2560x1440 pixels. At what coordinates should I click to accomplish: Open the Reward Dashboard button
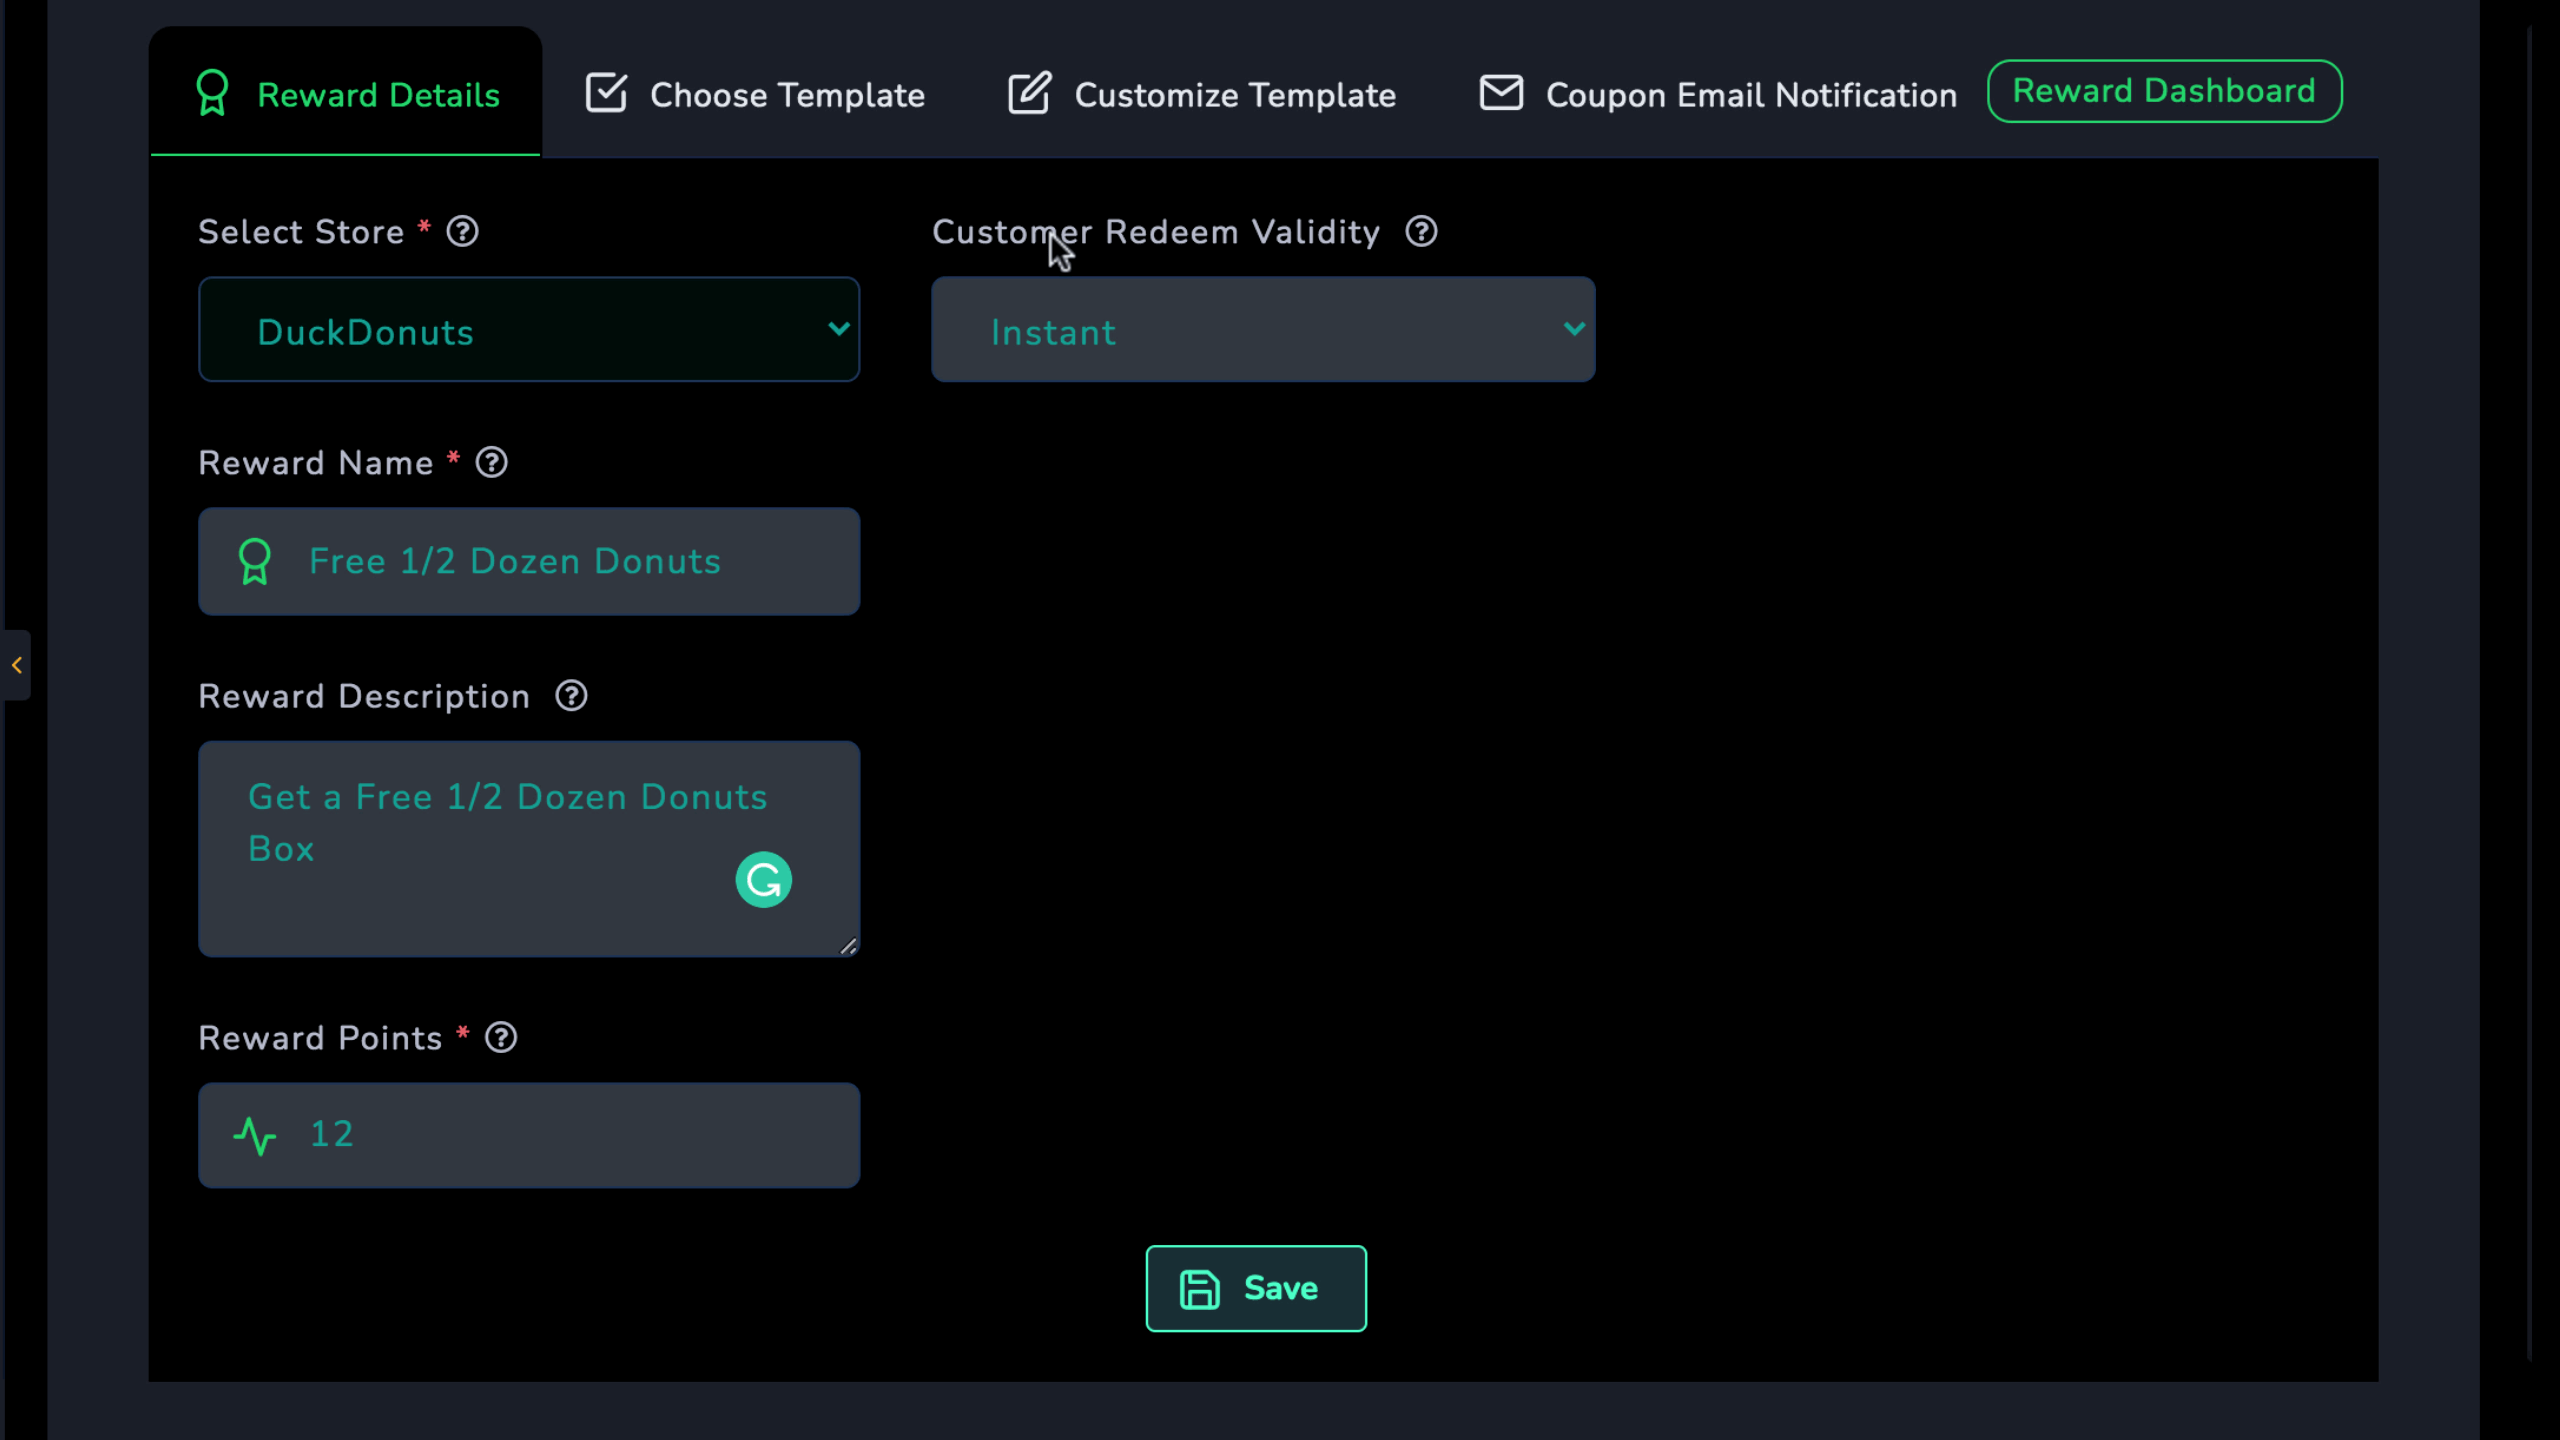point(2163,91)
